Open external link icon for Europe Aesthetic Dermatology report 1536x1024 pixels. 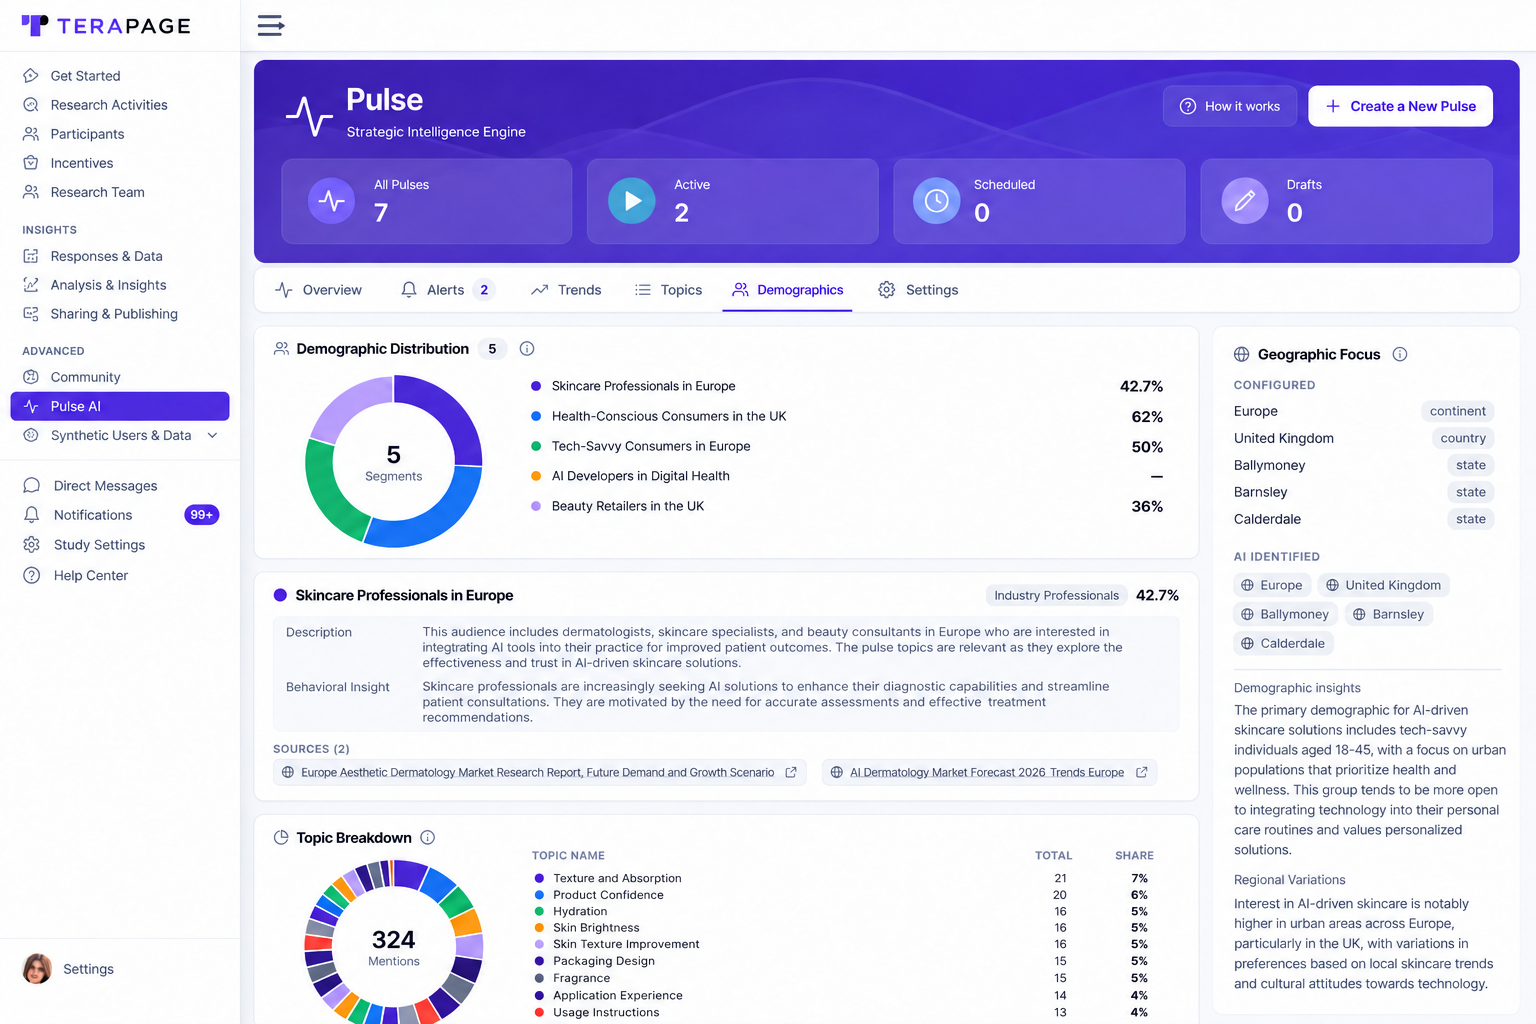pyautogui.click(x=791, y=772)
